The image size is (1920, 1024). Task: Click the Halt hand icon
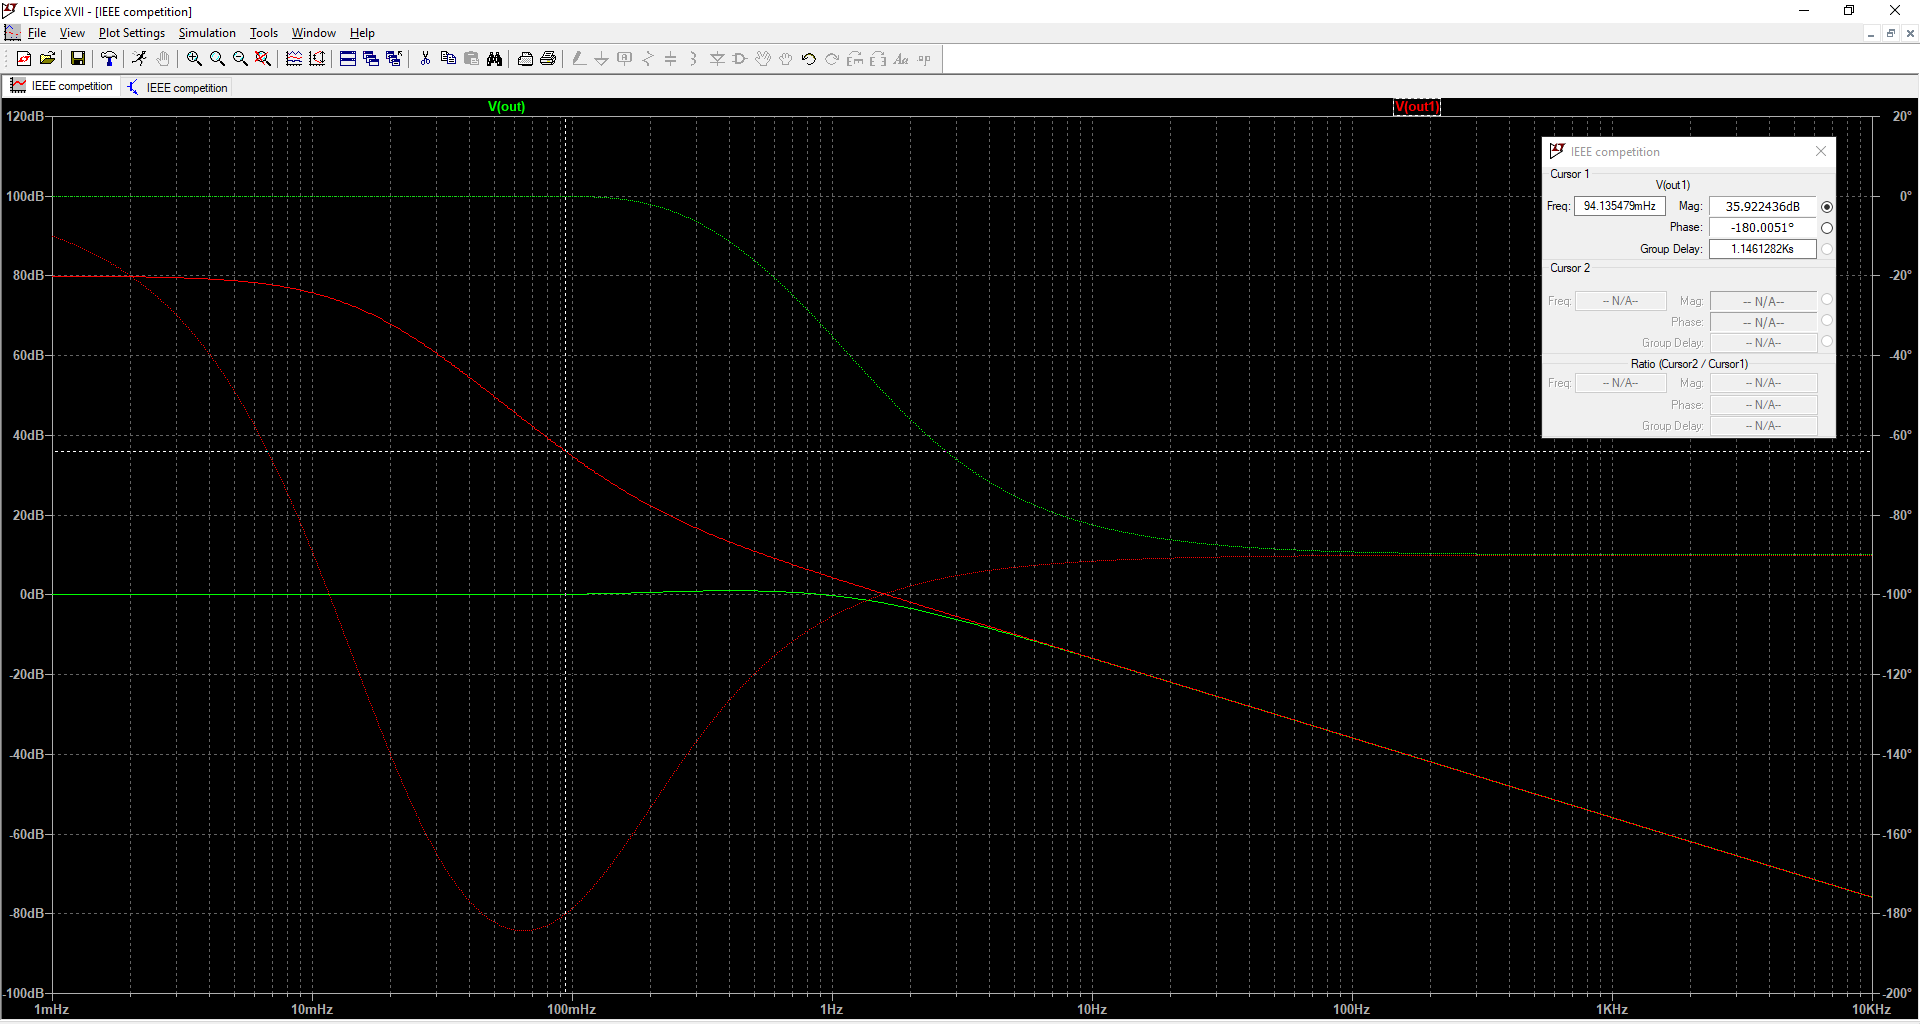[163, 59]
